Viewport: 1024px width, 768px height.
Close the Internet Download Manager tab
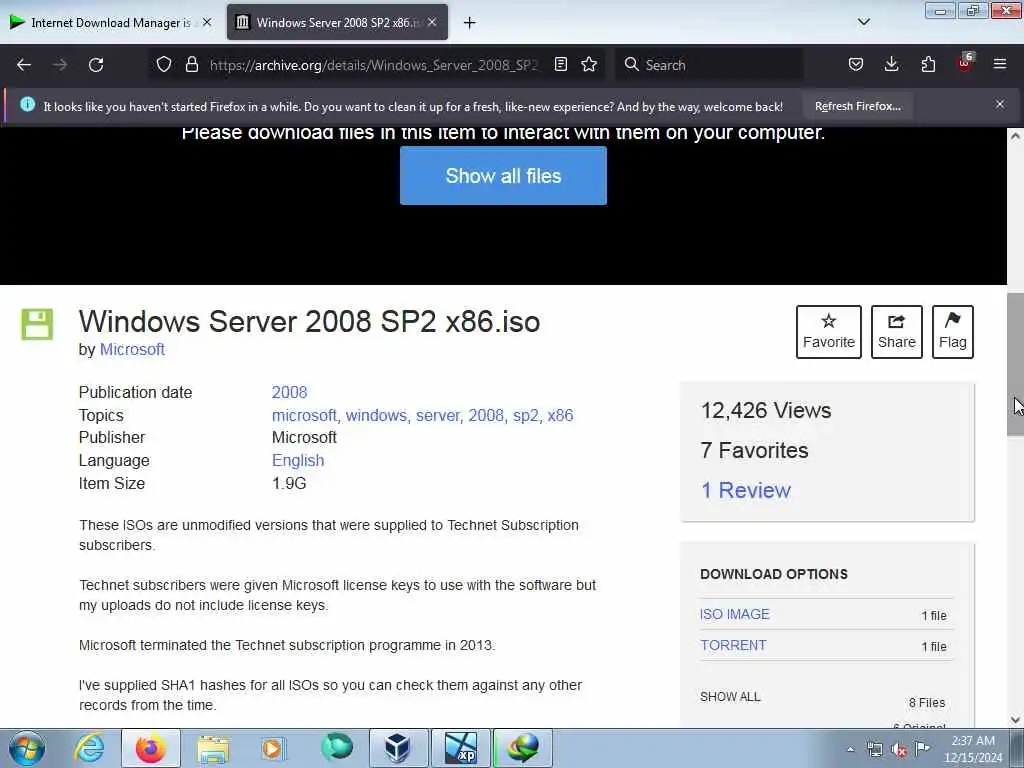click(x=207, y=22)
